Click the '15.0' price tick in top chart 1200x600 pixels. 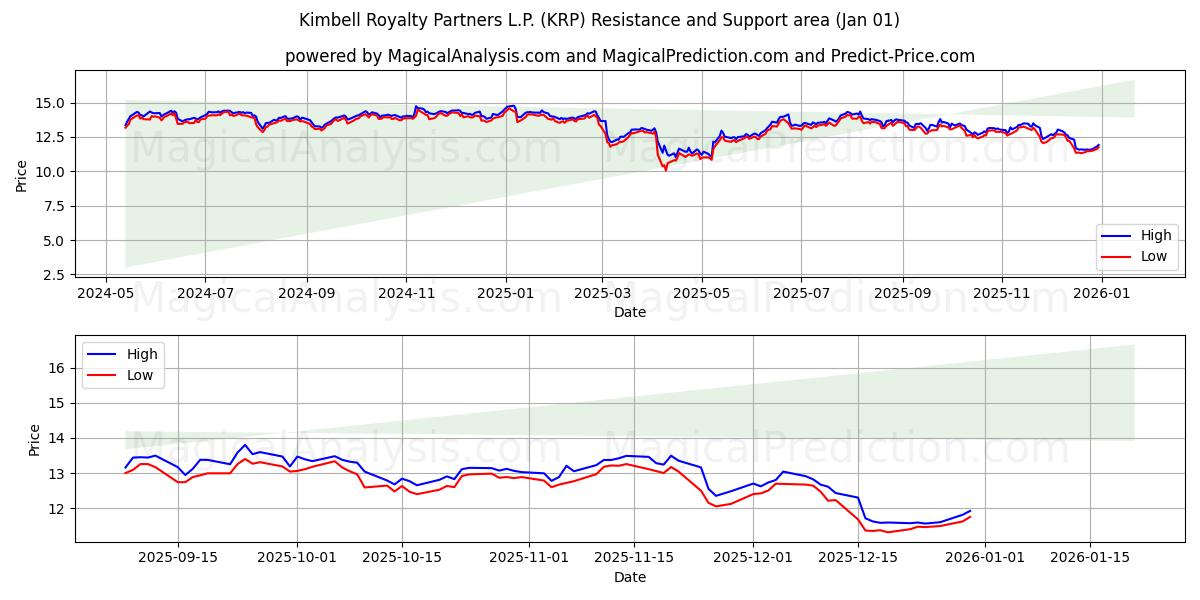[x=51, y=103]
